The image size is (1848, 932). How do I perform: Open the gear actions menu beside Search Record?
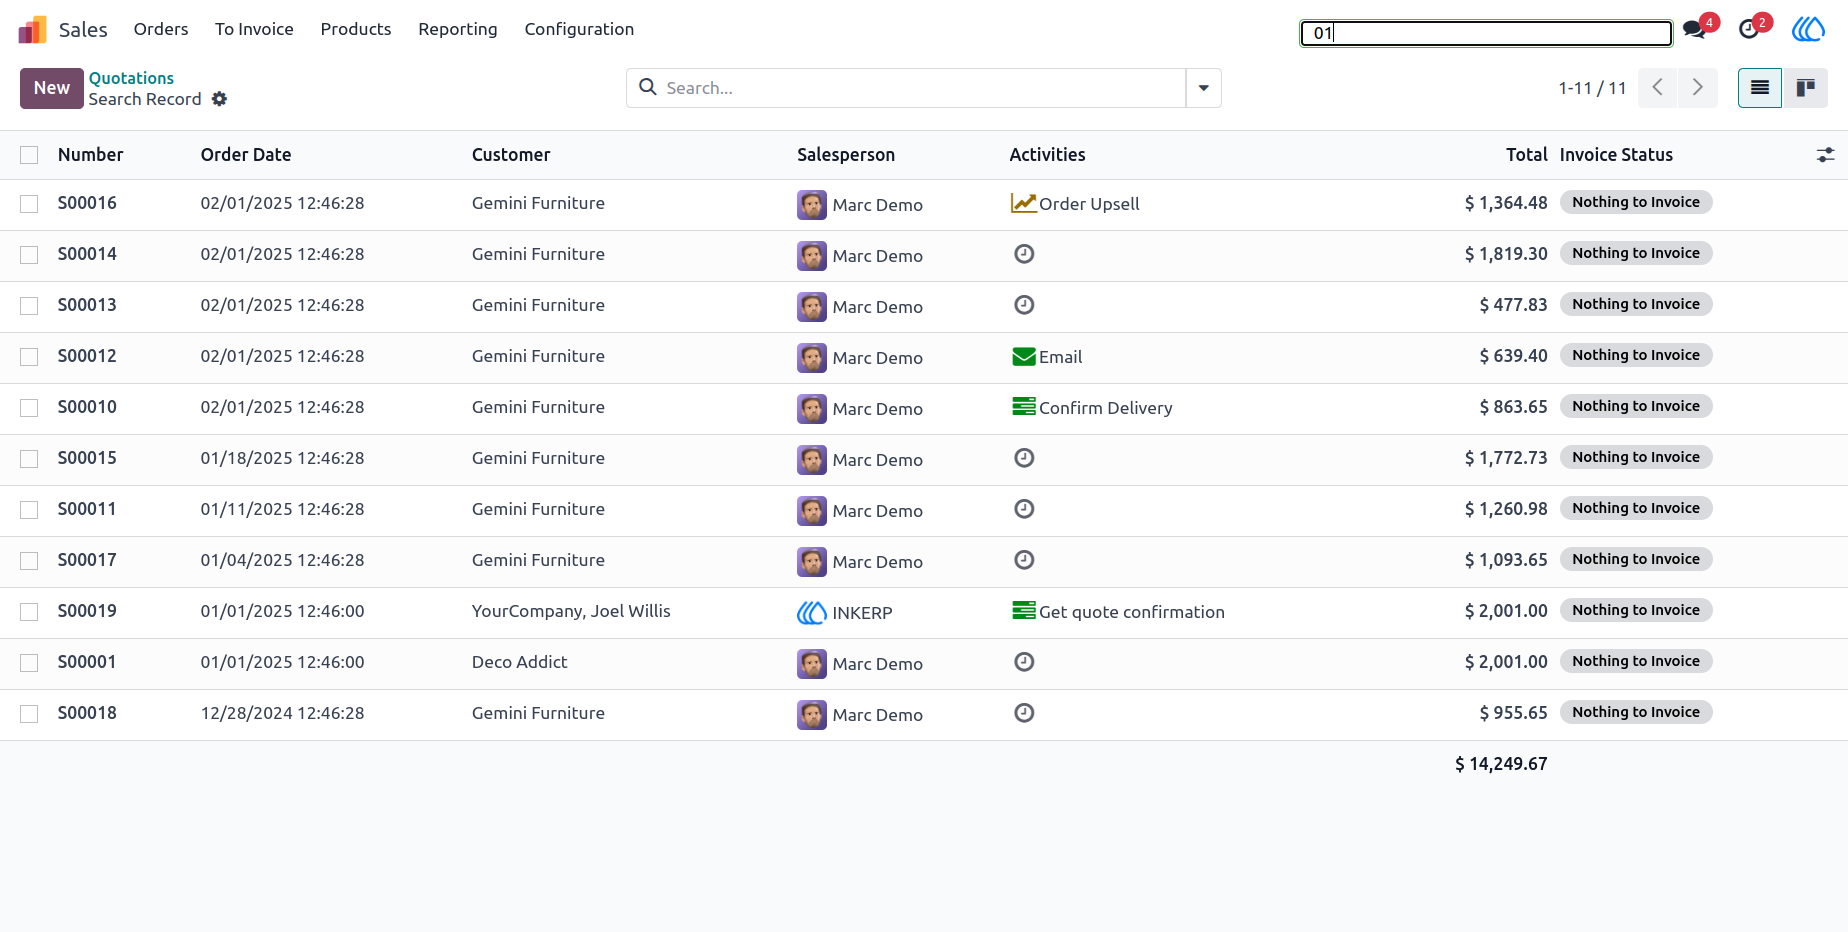point(220,99)
